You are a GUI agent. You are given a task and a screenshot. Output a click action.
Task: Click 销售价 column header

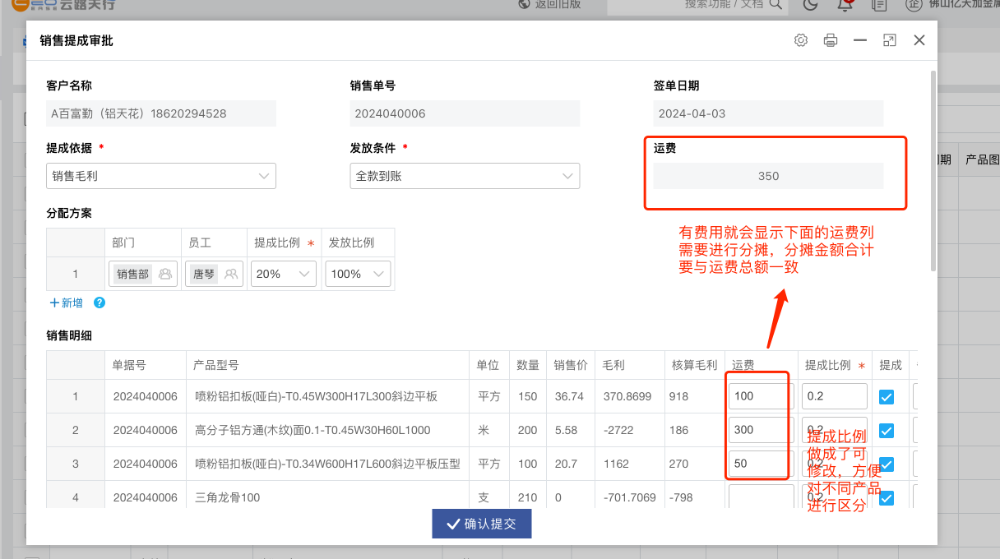(570, 365)
